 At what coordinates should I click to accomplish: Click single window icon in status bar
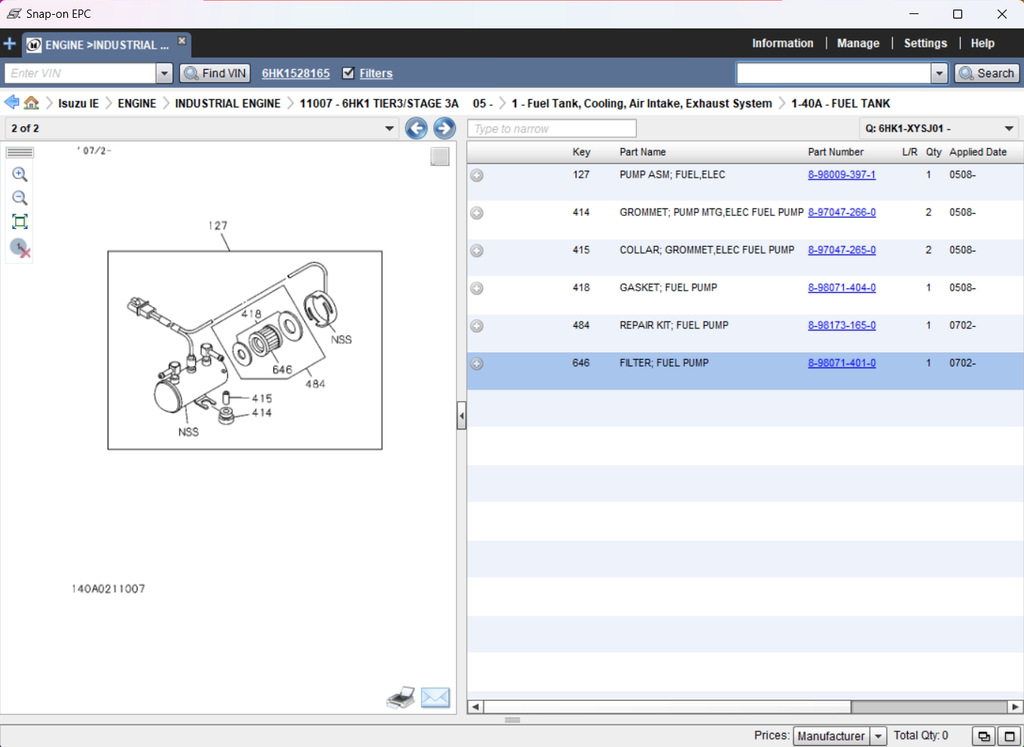[1010, 736]
